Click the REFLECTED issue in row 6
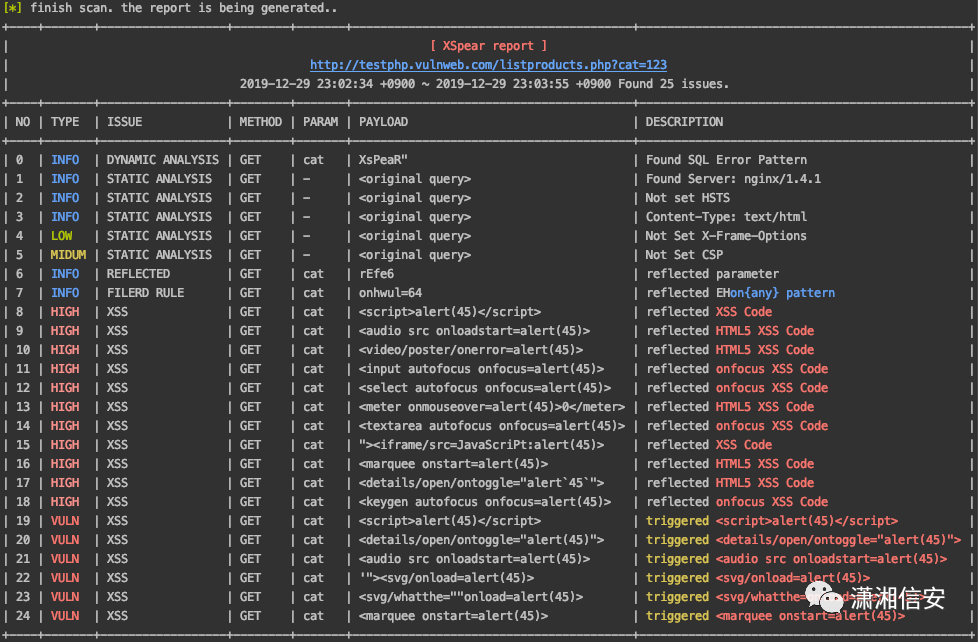Screen dimensions: 978x642 tap(138, 274)
